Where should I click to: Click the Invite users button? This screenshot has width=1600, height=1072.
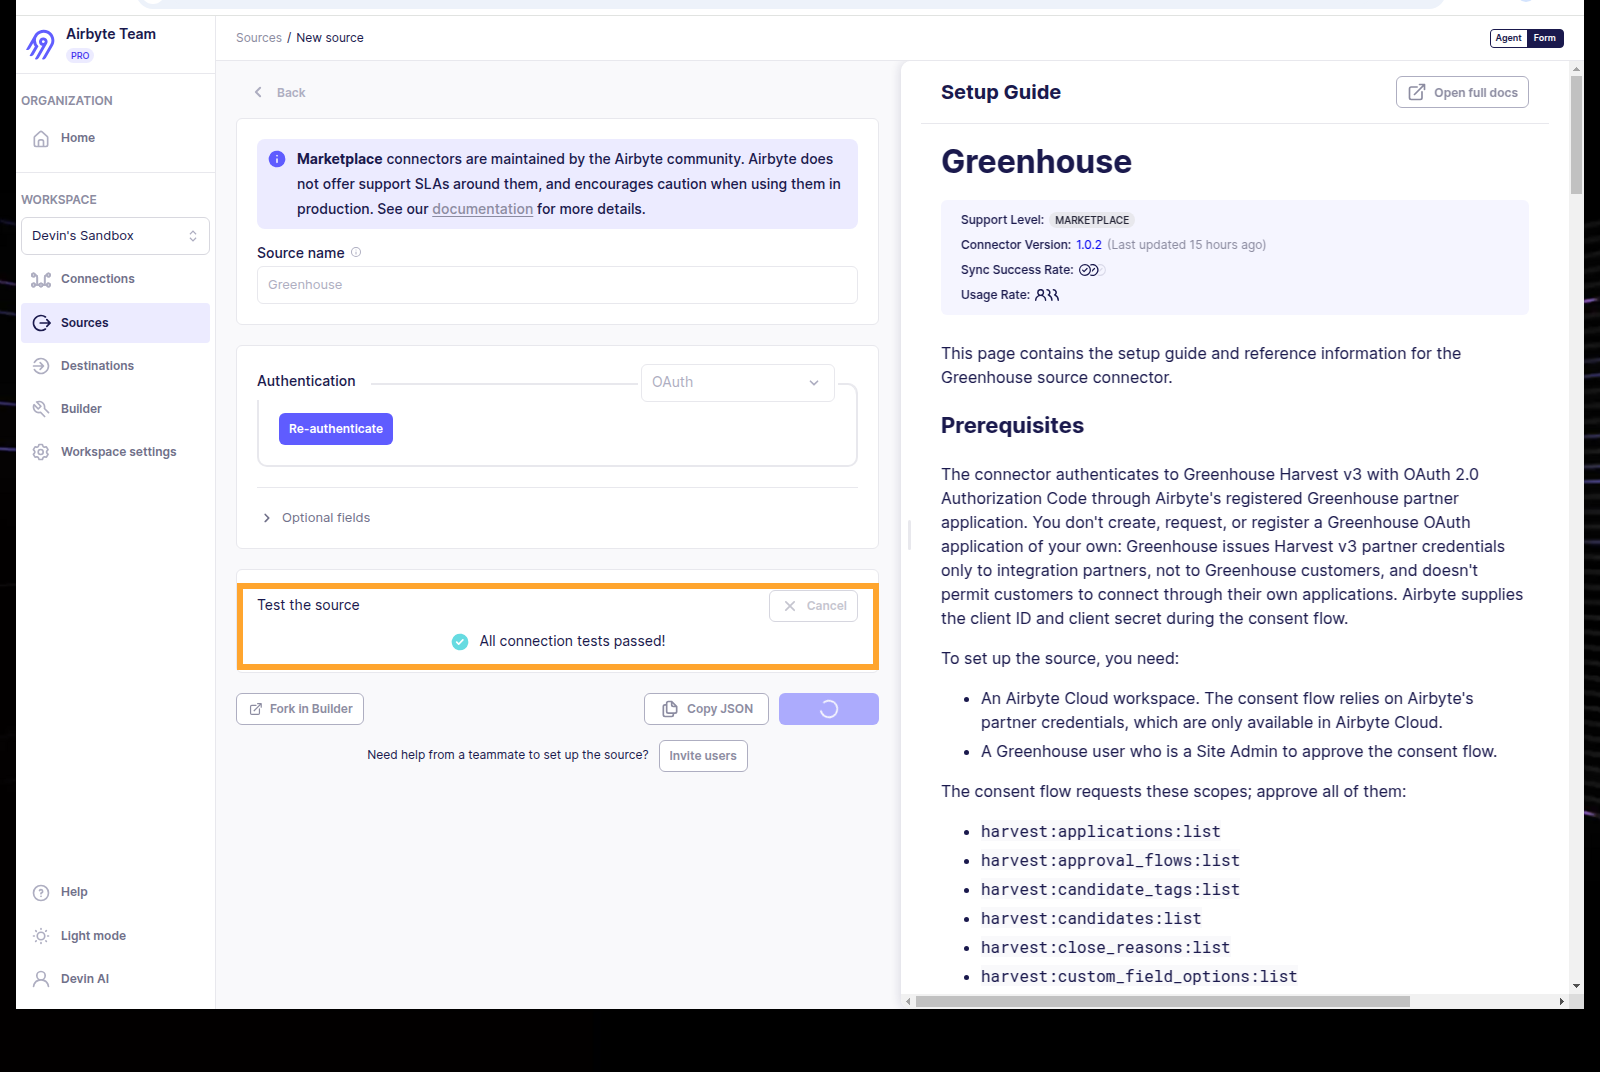[703, 756]
